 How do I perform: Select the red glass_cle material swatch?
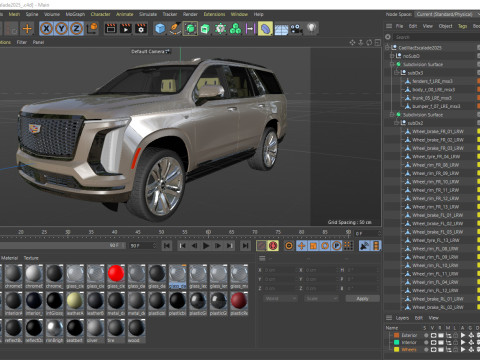116,273
